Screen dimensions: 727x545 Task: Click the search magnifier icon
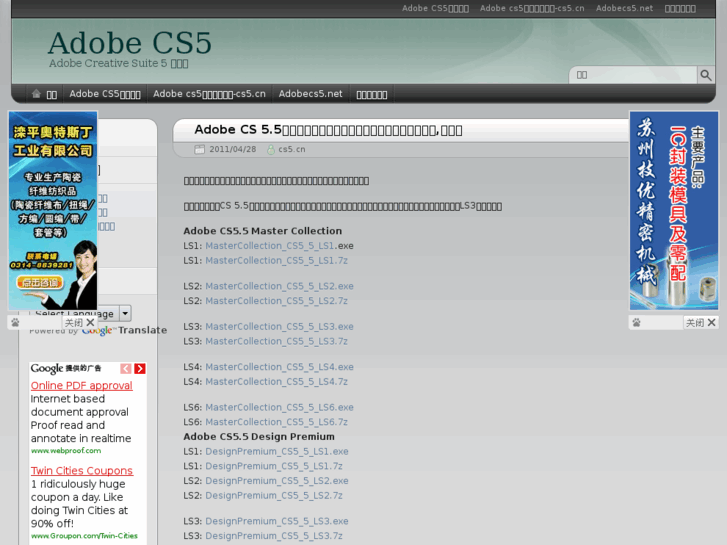[x=706, y=75]
